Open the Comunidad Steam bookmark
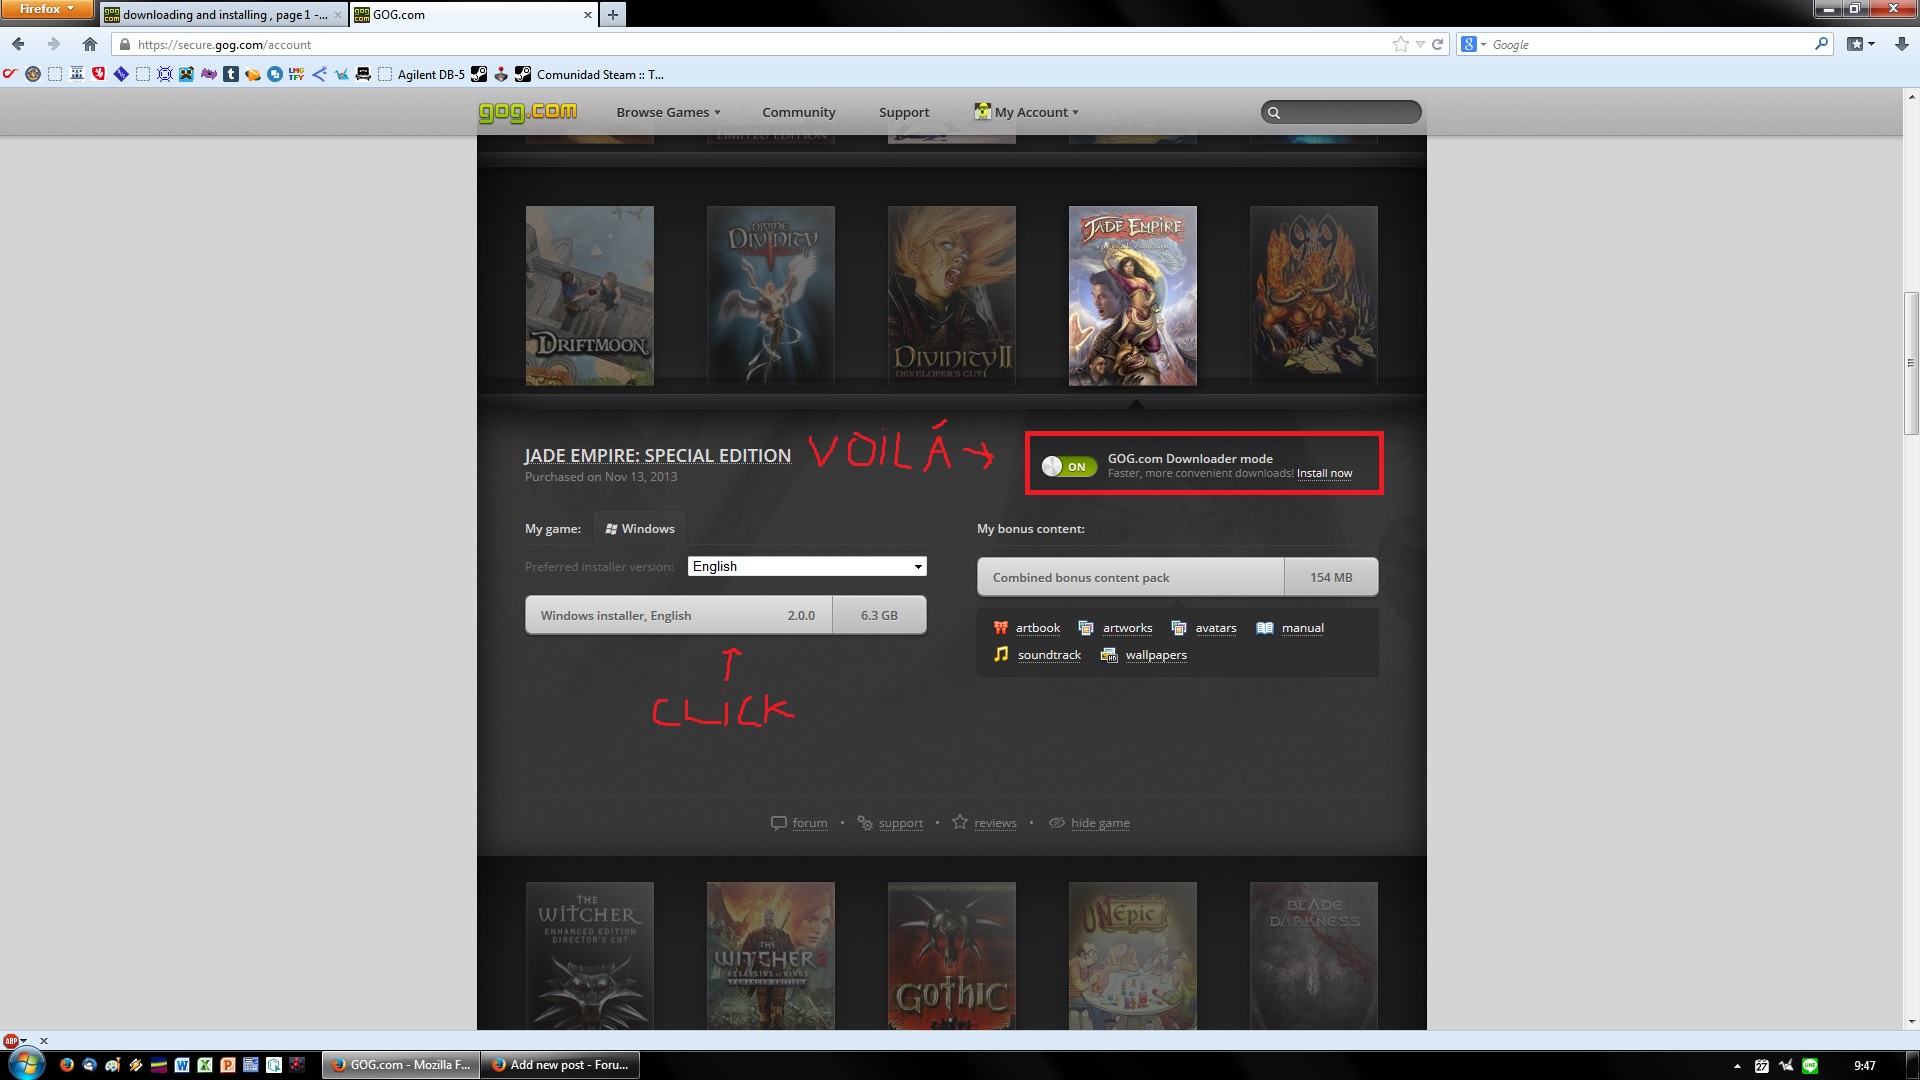 click(x=590, y=74)
